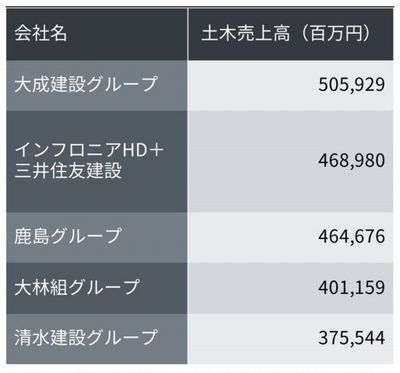
Task: Select the インフロニアHD+三井住友建設 cell
Action: tap(97, 161)
